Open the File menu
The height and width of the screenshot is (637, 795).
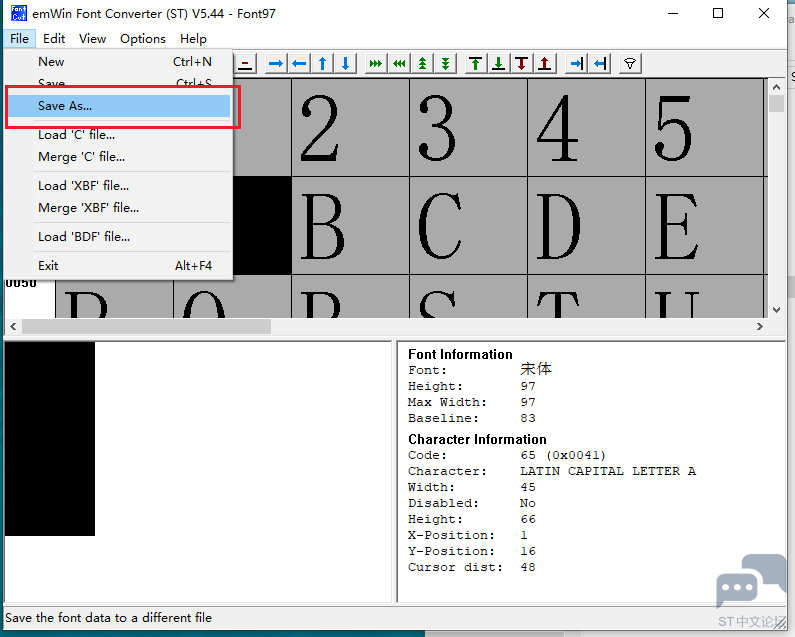click(x=19, y=39)
